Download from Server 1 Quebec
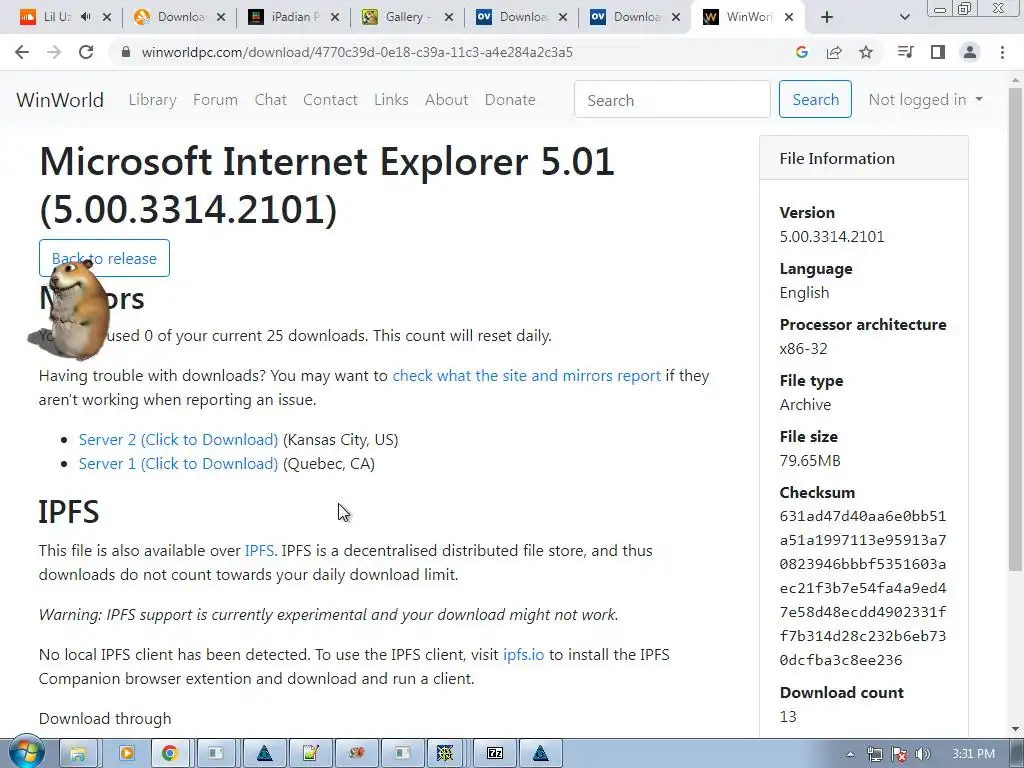 coord(178,464)
